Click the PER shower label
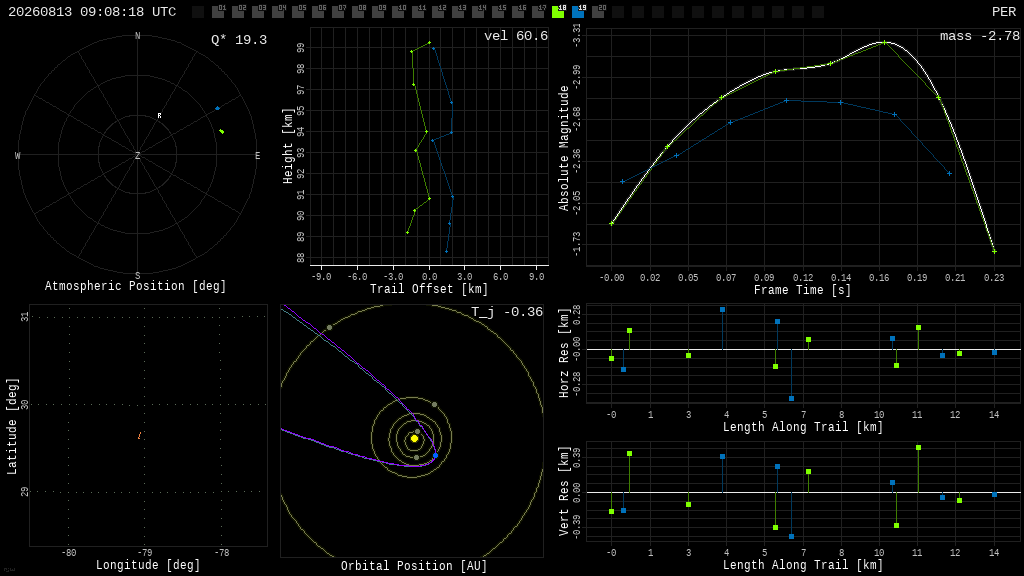Screen dimensions: 1024x576 1004,12
